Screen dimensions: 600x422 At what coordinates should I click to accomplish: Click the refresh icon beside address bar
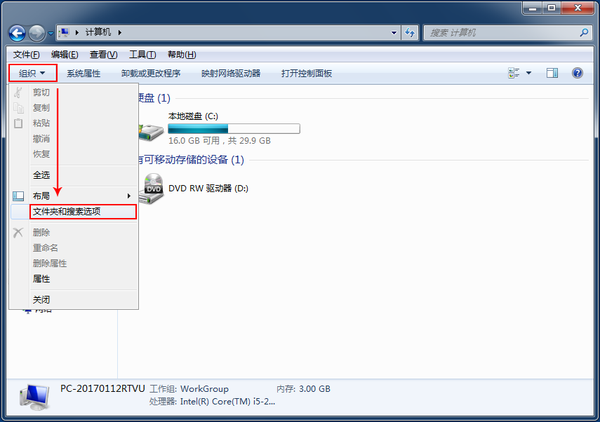coord(410,33)
